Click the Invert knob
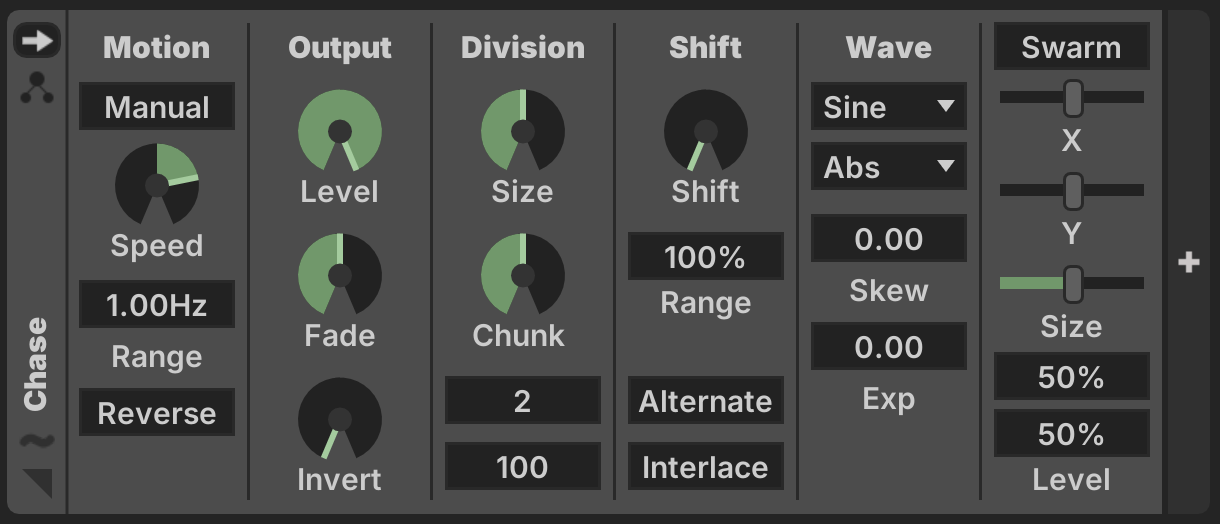Screen dimensions: 1220x524 tap(340, 419)
